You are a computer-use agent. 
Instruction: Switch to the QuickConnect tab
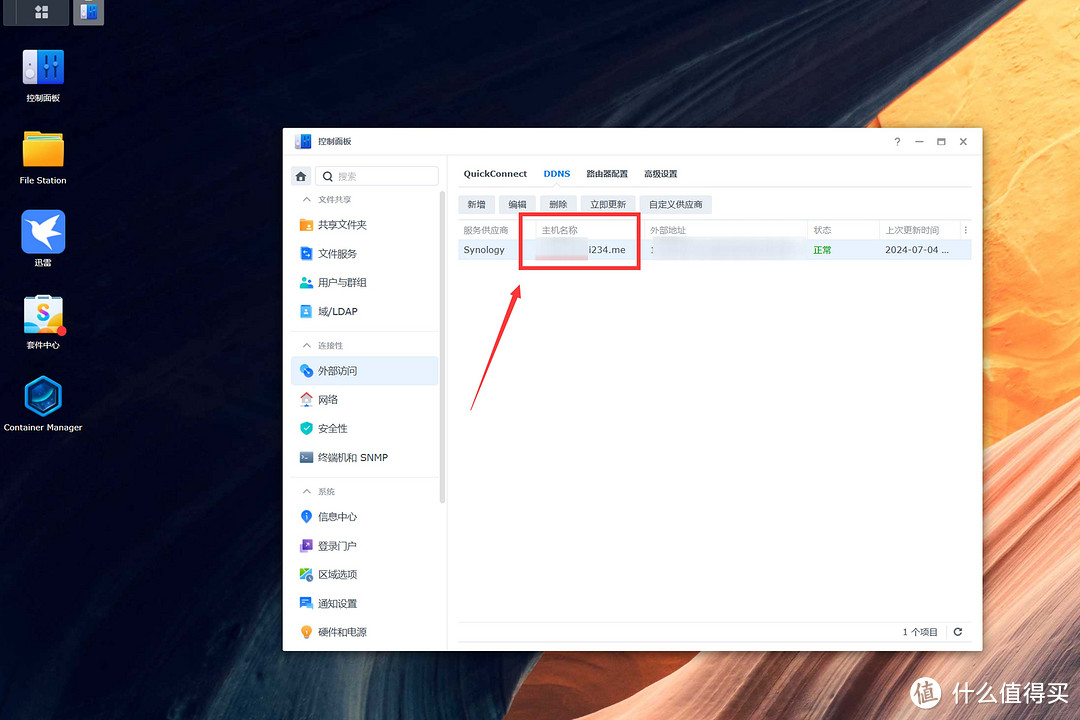(x=494, y=173)
